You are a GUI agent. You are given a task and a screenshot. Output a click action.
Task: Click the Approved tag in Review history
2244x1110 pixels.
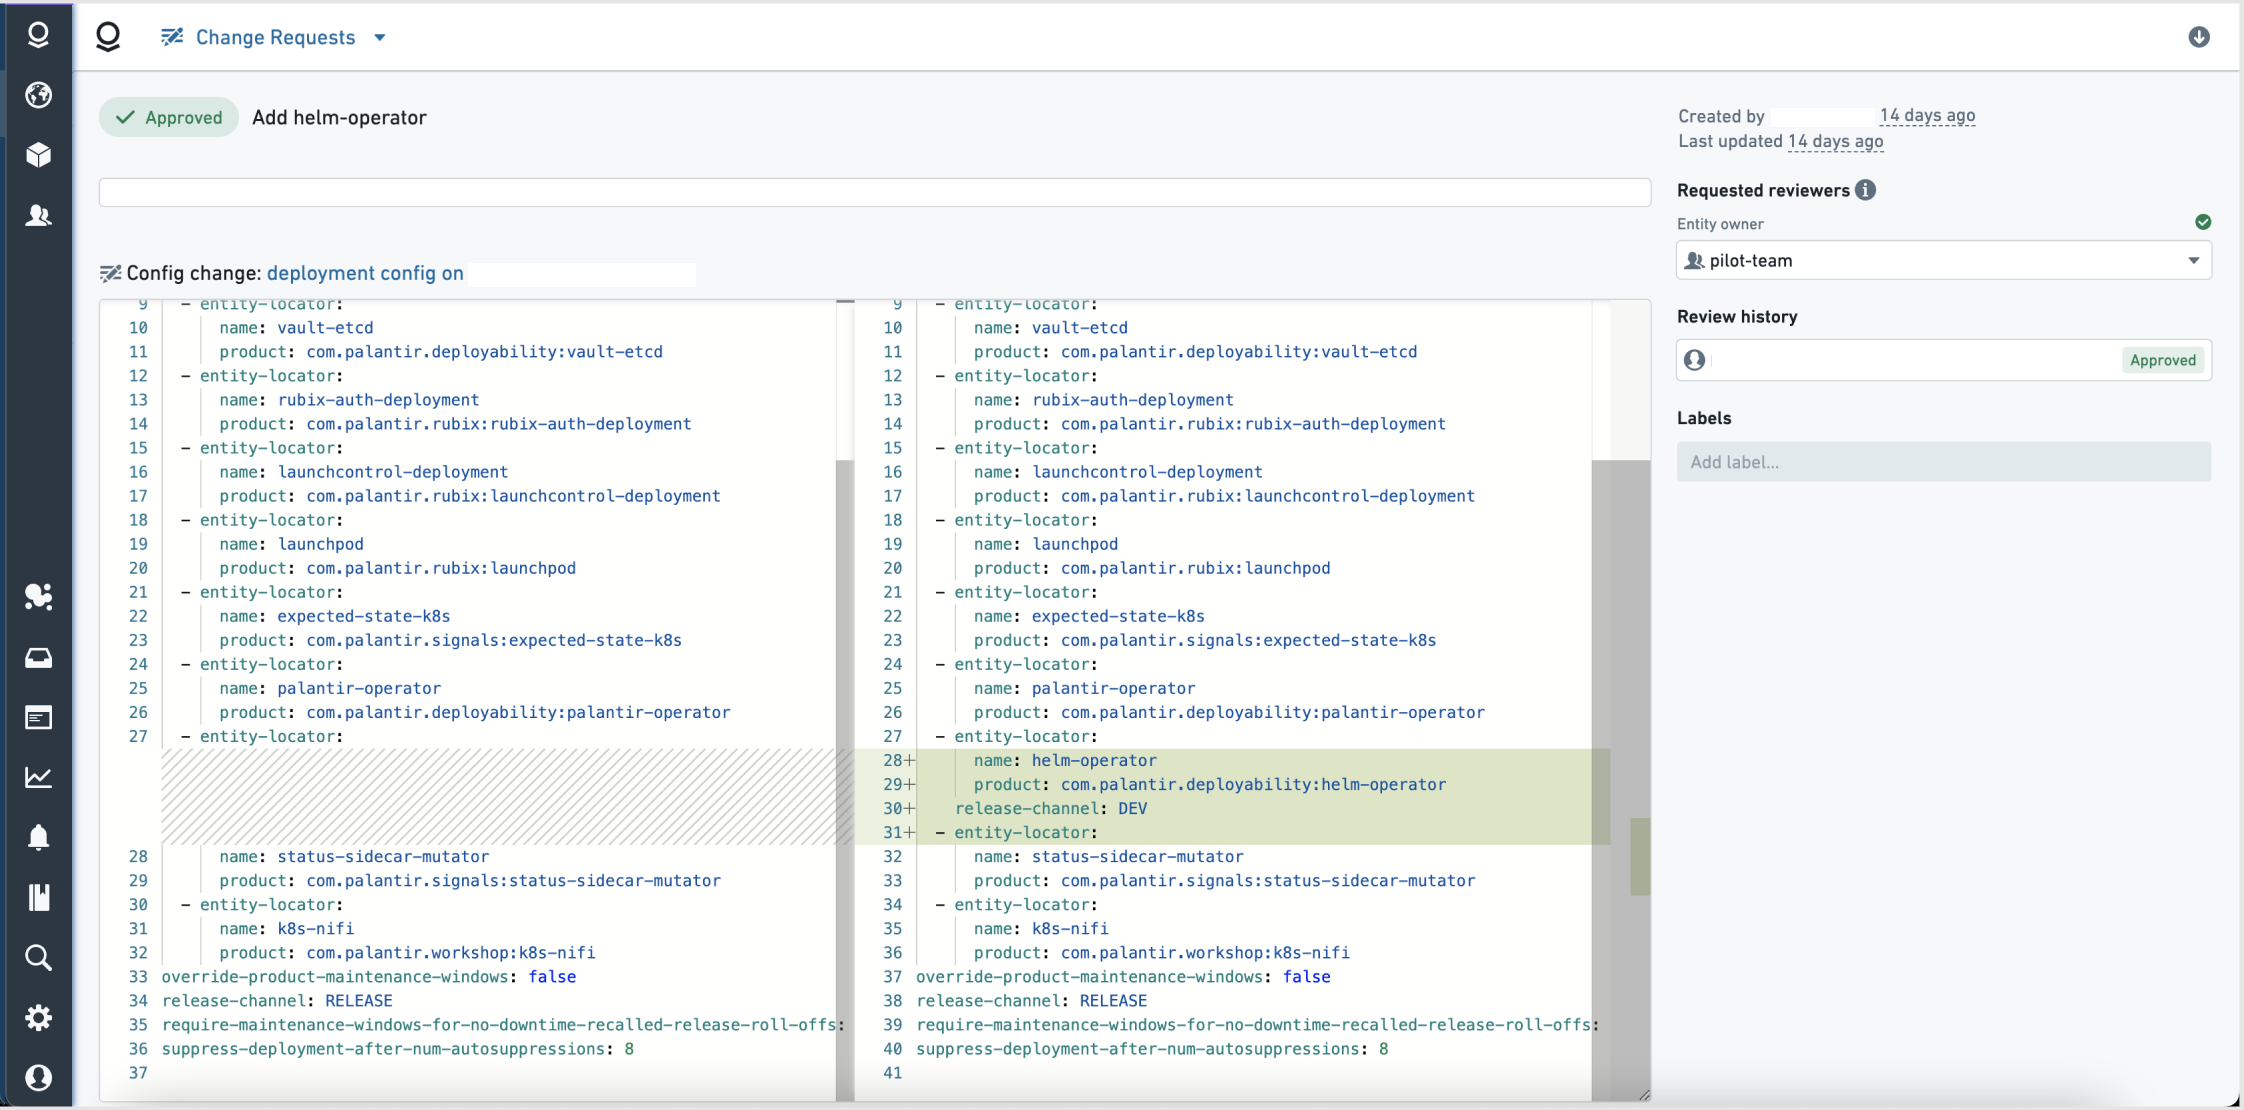[2162, 360]
